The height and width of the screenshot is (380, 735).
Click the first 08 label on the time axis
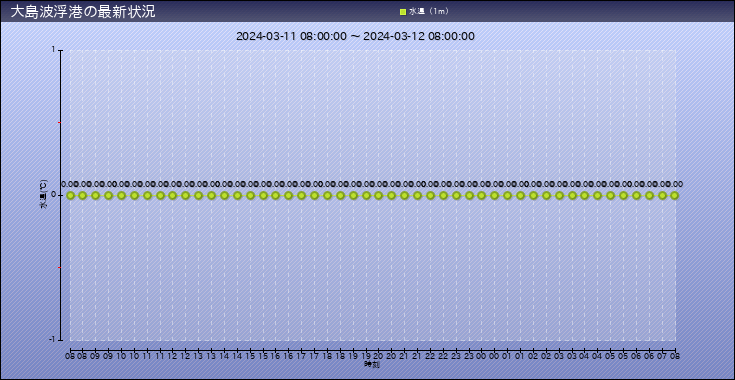coord(70,357)
